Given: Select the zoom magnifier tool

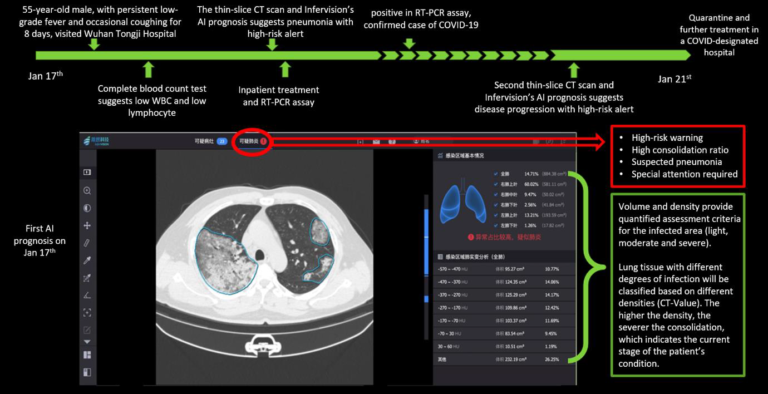Looking at the screenshot, I should [x=87, y=191].
